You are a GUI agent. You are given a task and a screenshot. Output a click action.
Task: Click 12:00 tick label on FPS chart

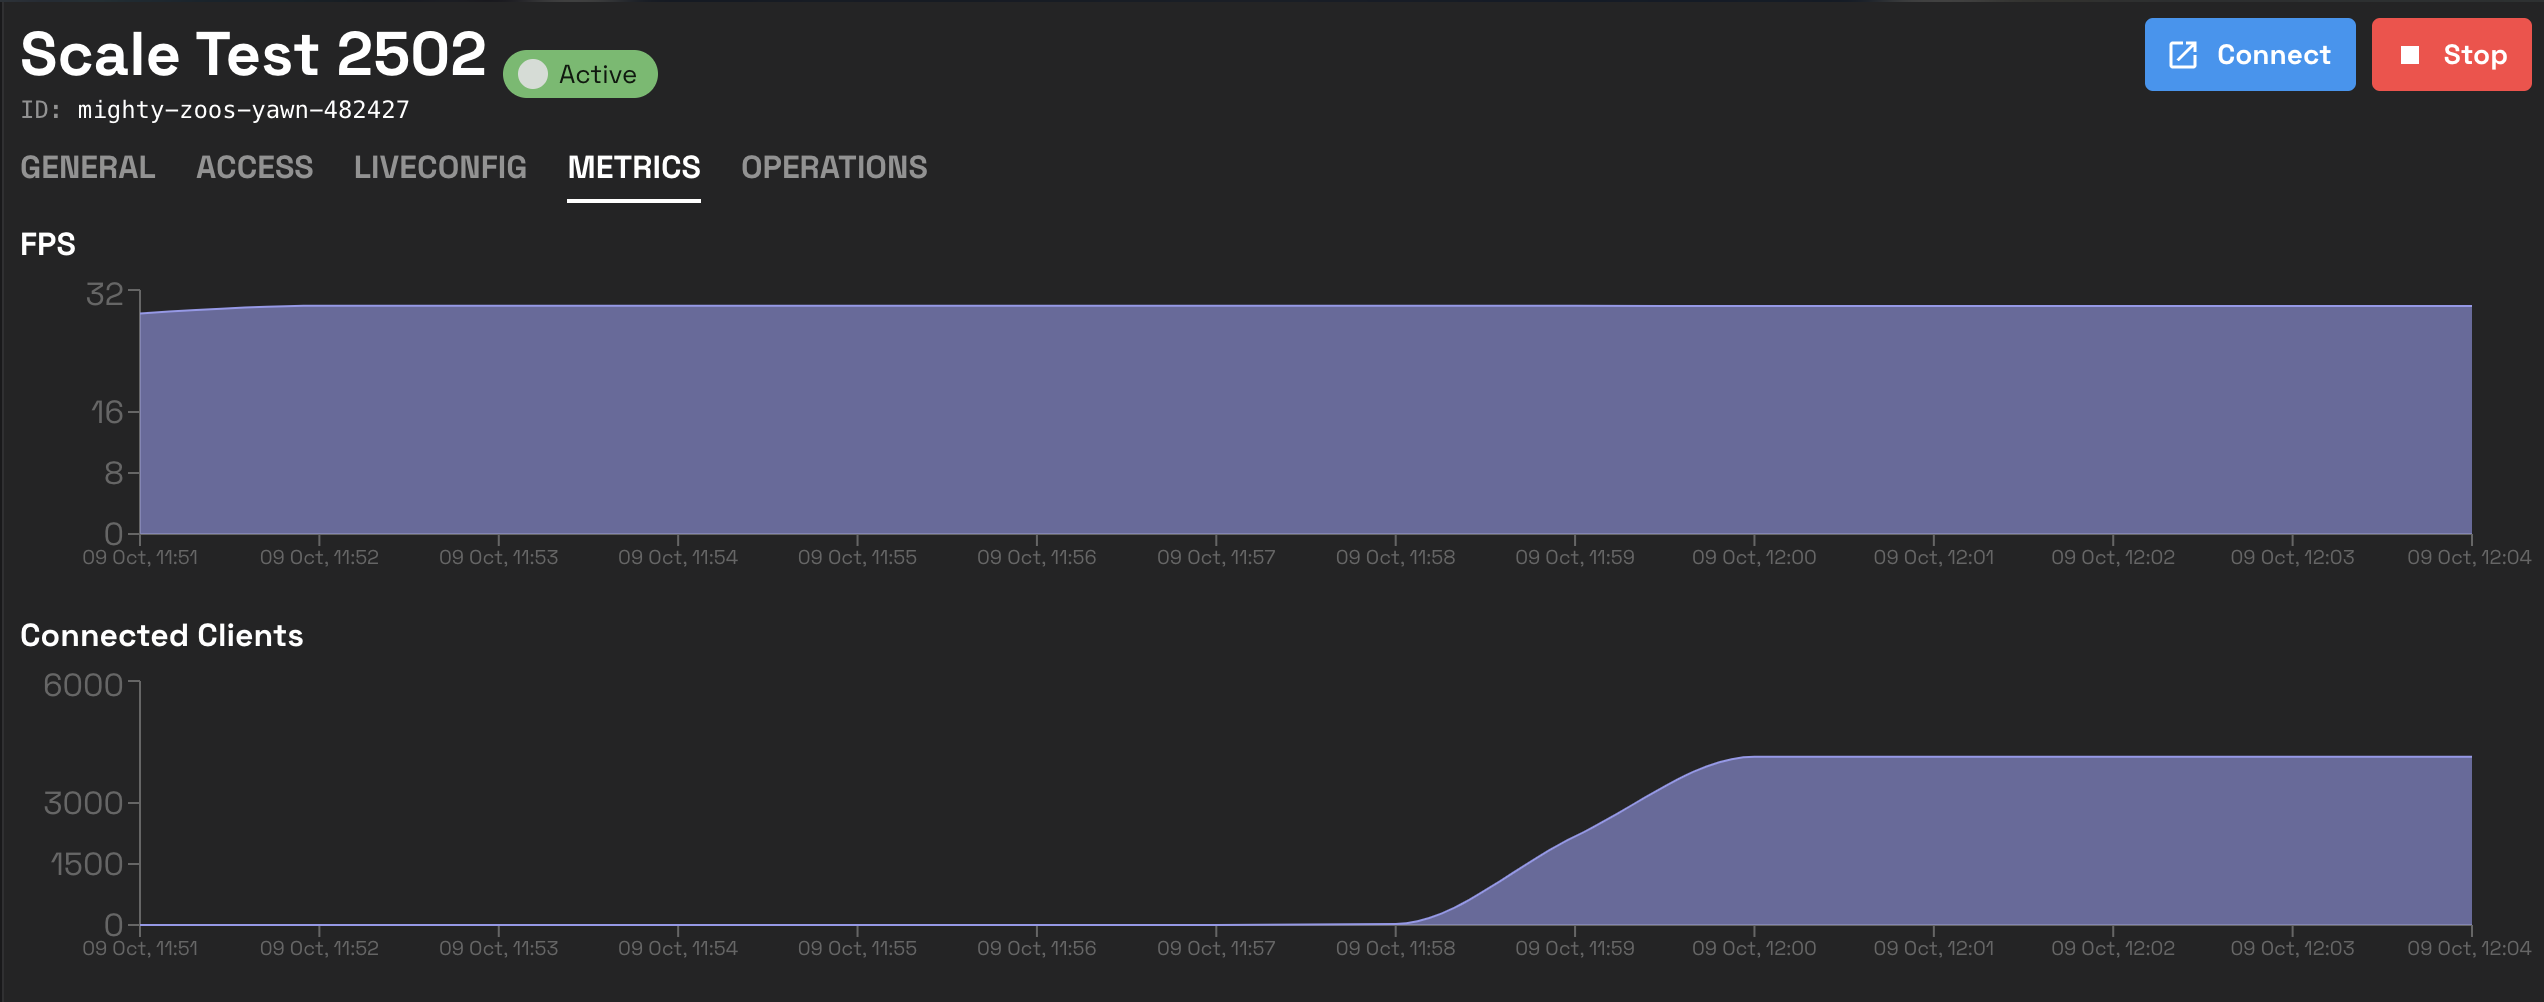click(x=1753, y=557)
